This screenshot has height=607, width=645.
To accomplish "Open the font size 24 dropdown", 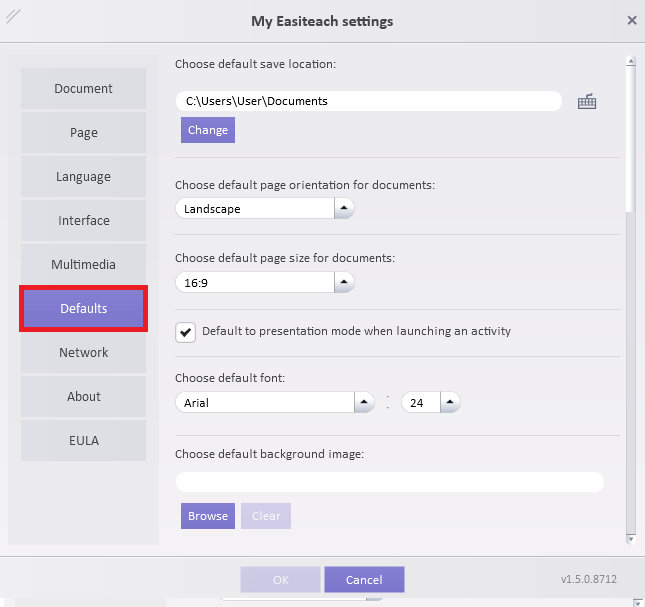I will coord(449,402).
